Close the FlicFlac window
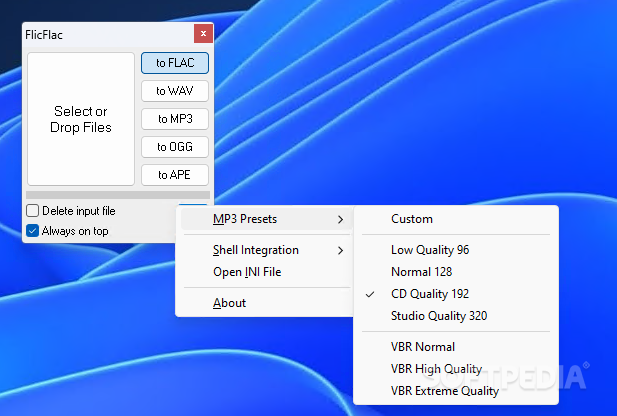 [203, 33]
